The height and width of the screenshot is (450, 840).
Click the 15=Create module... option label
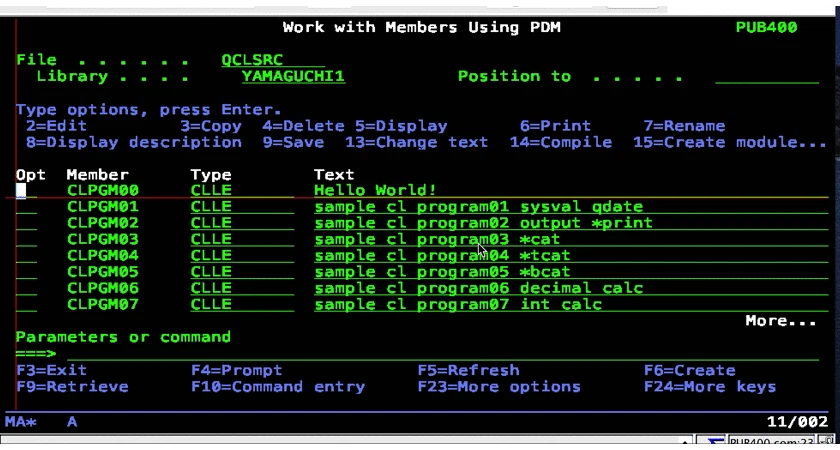(730, 142)
